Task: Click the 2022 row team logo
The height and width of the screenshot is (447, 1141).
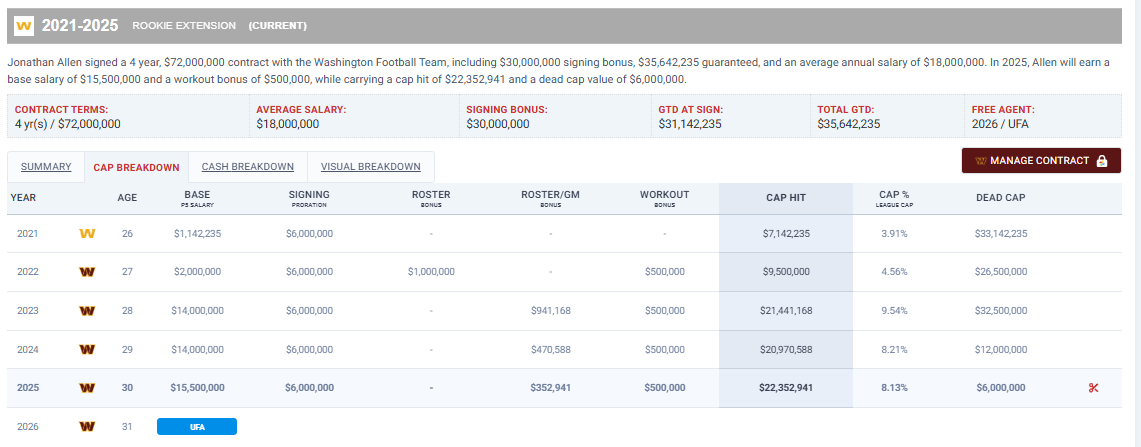Action: click(87, 272)
